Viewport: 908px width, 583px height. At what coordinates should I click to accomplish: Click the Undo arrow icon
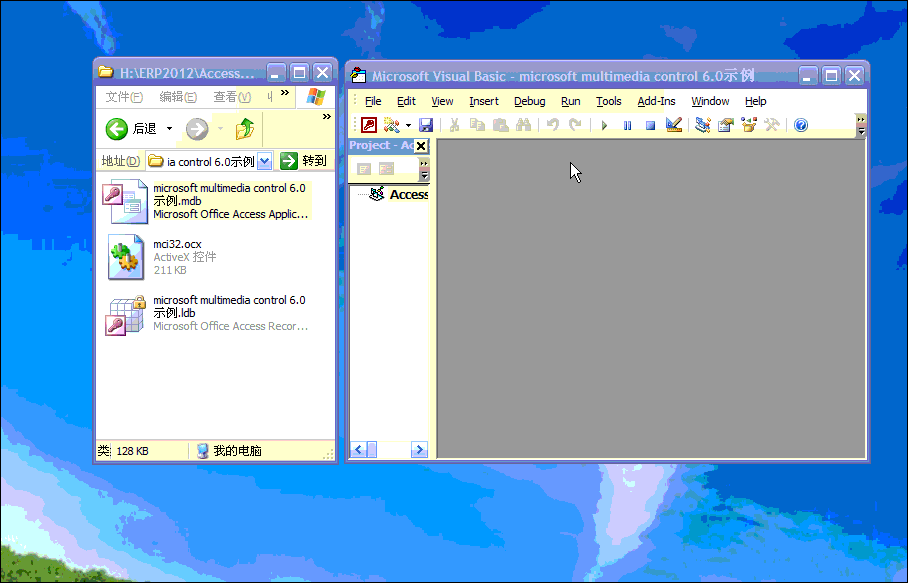coord(552,125)
